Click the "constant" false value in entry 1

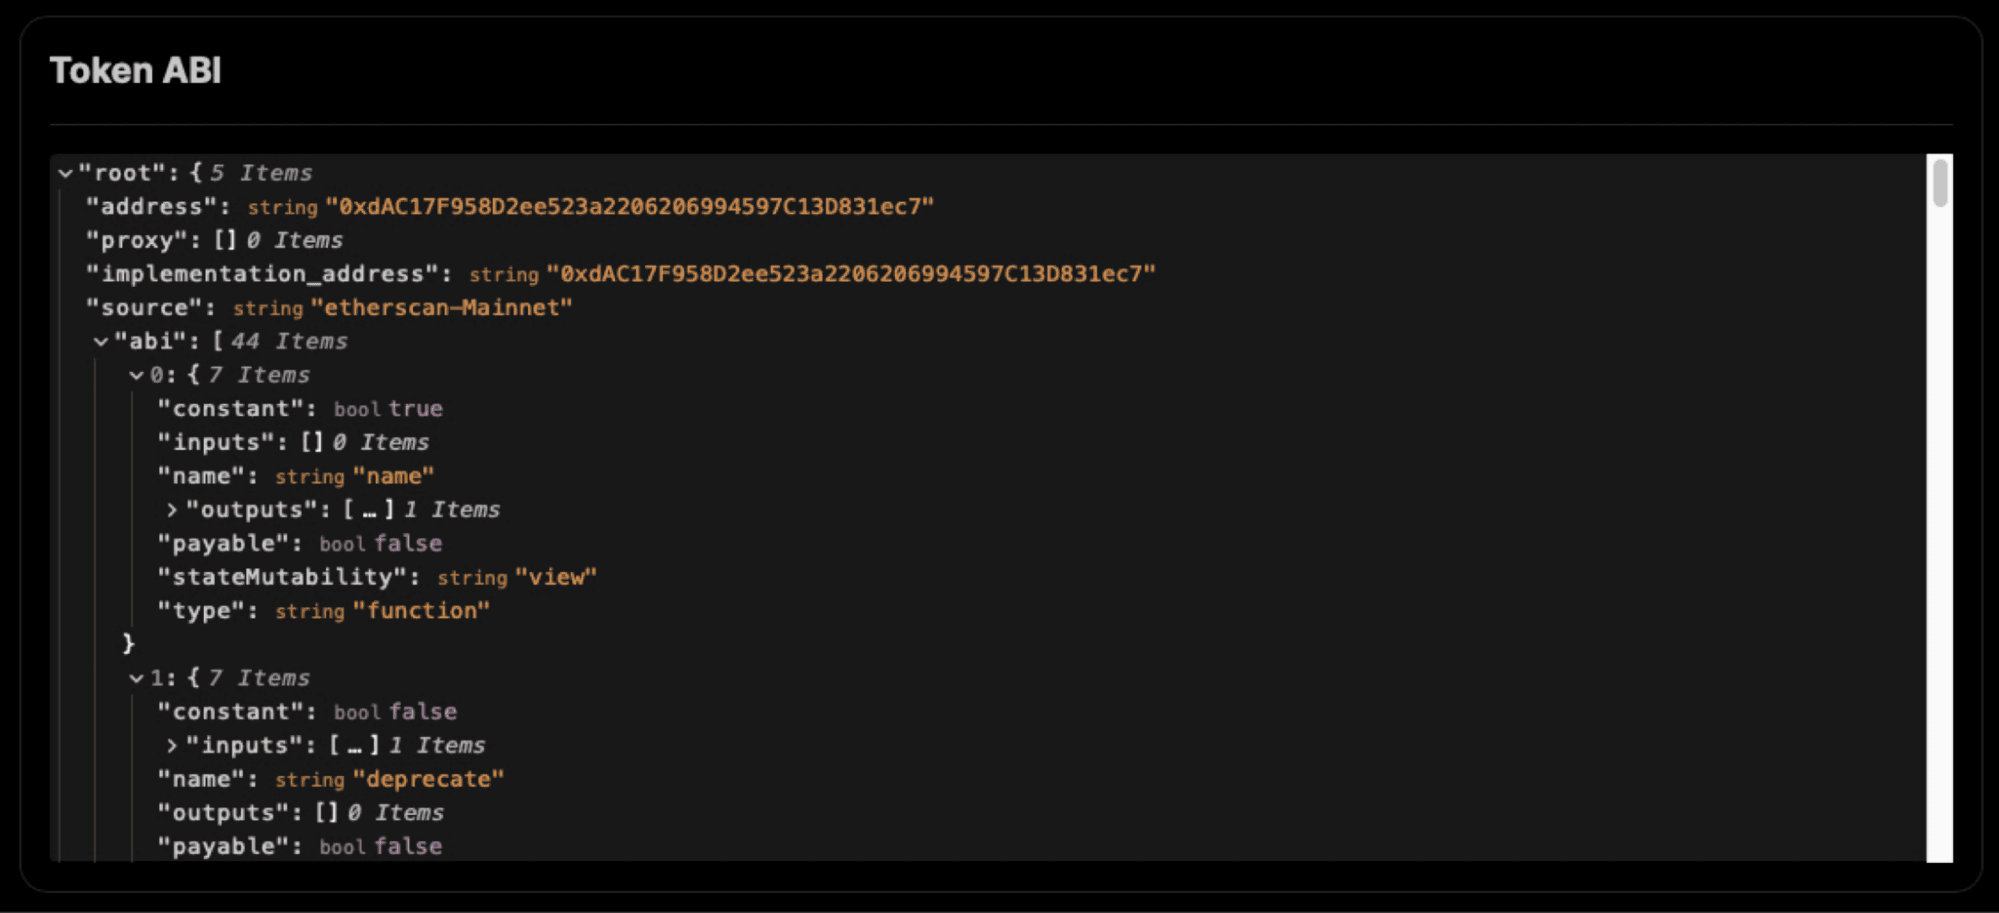(x=423, y=712)
